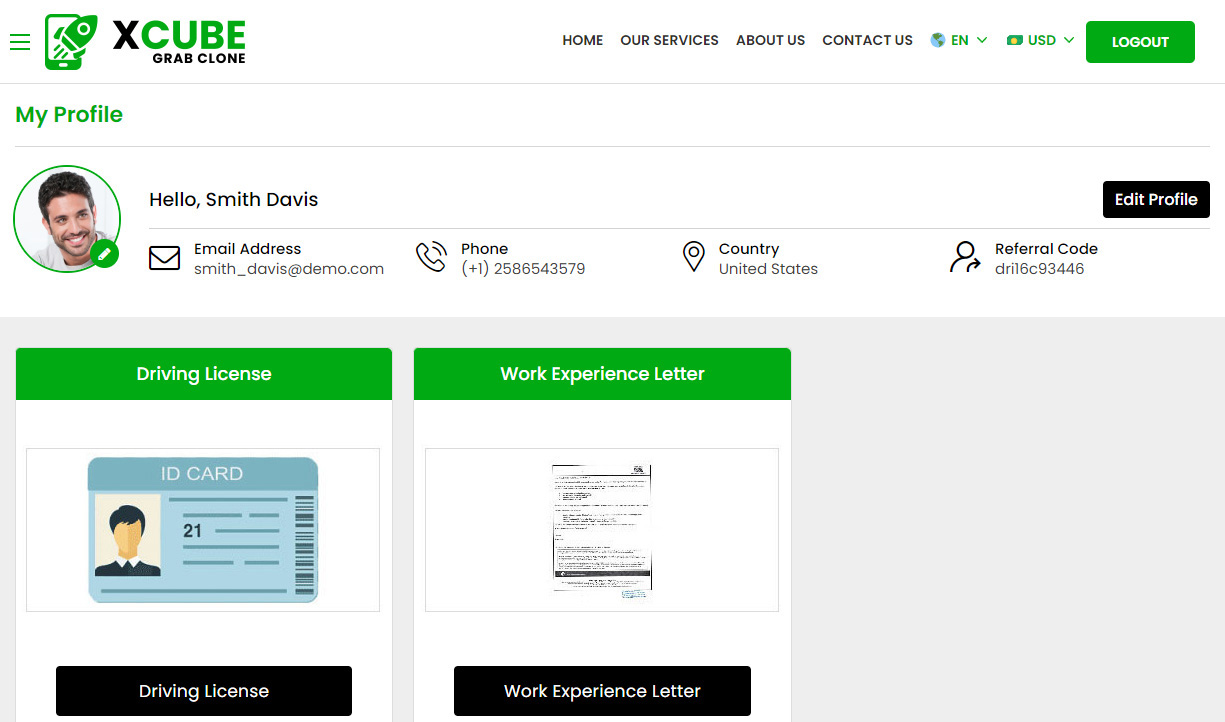Screen dimensions: 1225x722
Task: Click the email envelope icon
Action: [164, 258]
